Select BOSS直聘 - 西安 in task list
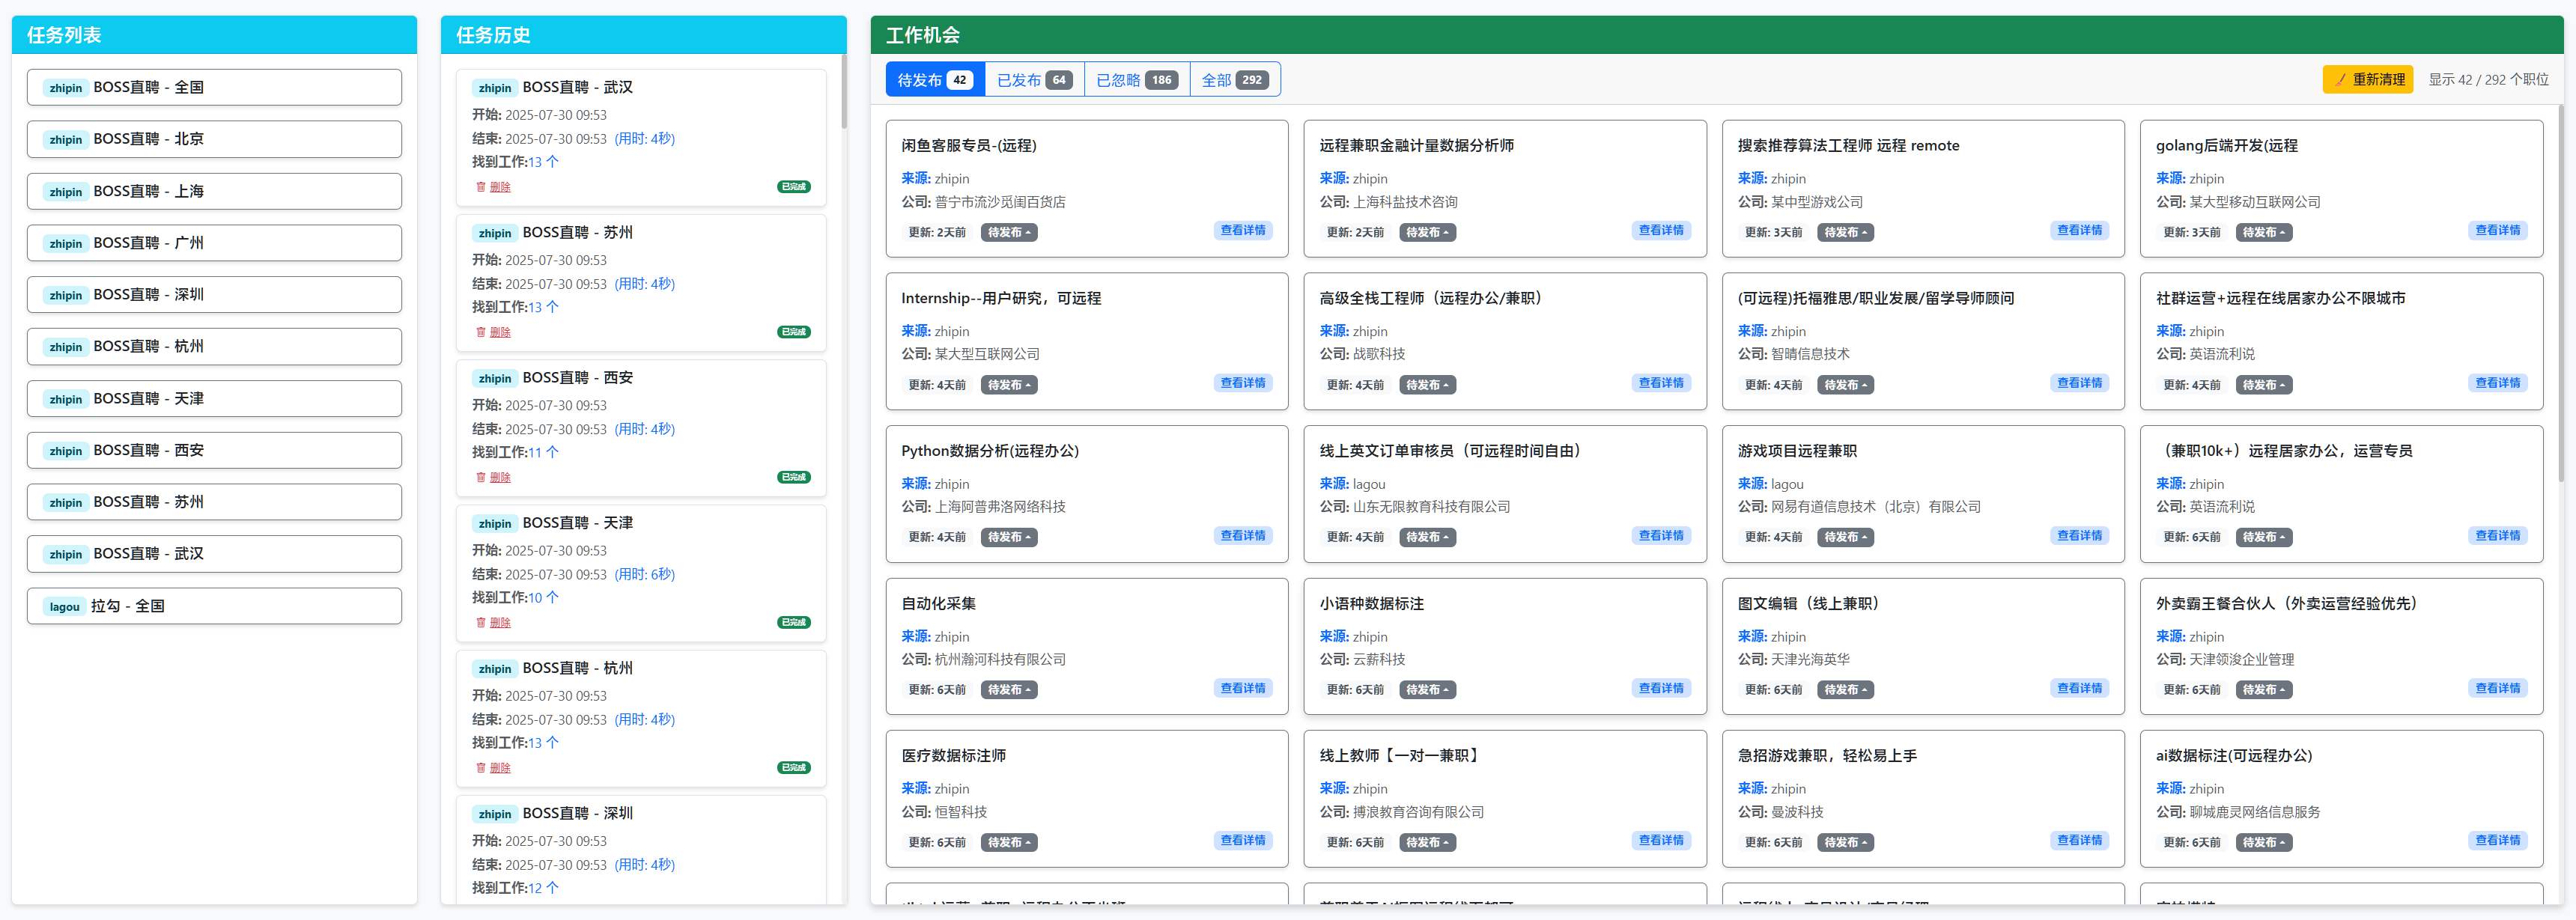This screenshot has width=2576, height=920. coord(214,450)
